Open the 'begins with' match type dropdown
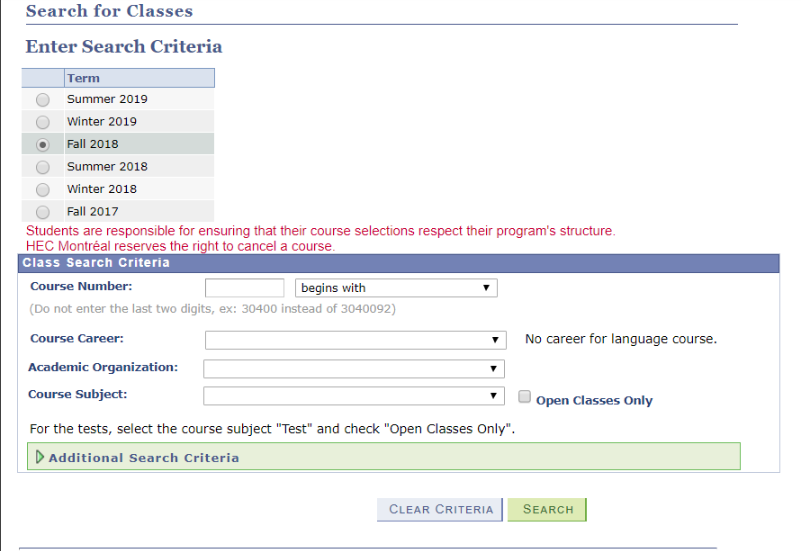The width and height of the screenshot is (801, 551). (x=396, y=288)
